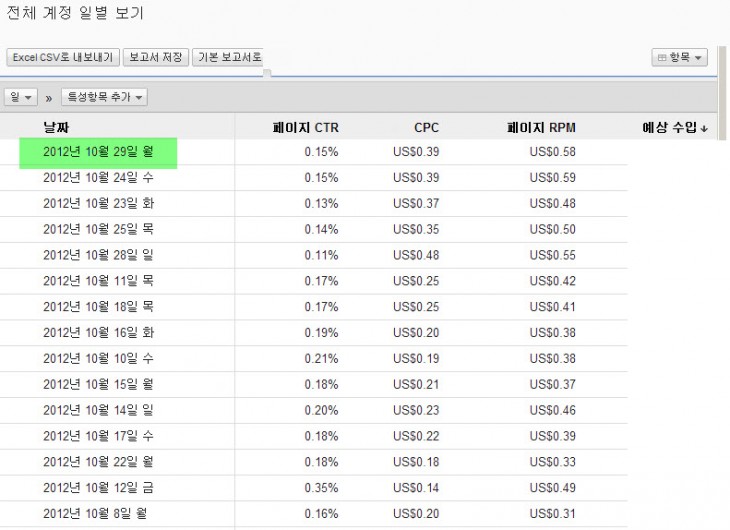This screenshot has width=730, height=530.
Task: Click the US$0.14 CPC value
Action: click(416, 488)
